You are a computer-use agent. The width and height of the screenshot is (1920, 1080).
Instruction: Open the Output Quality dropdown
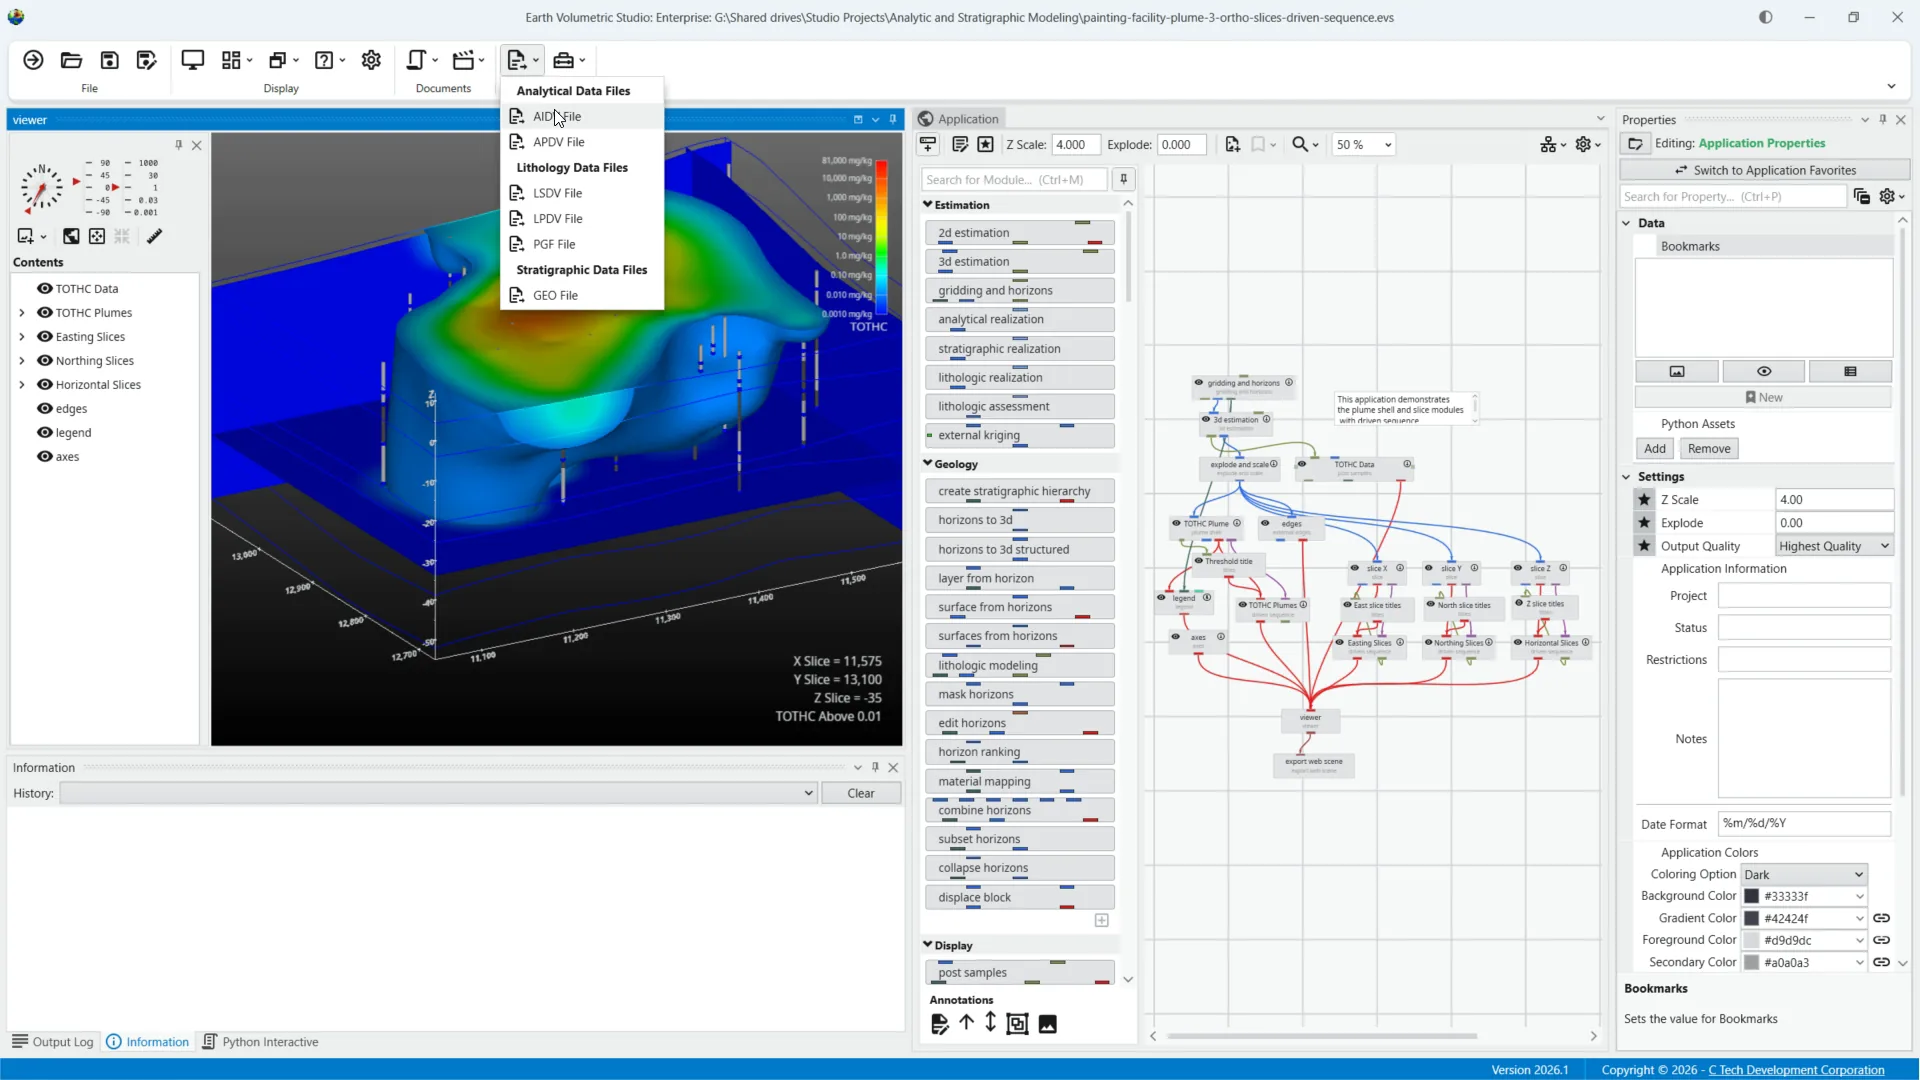pos(1834,546)
